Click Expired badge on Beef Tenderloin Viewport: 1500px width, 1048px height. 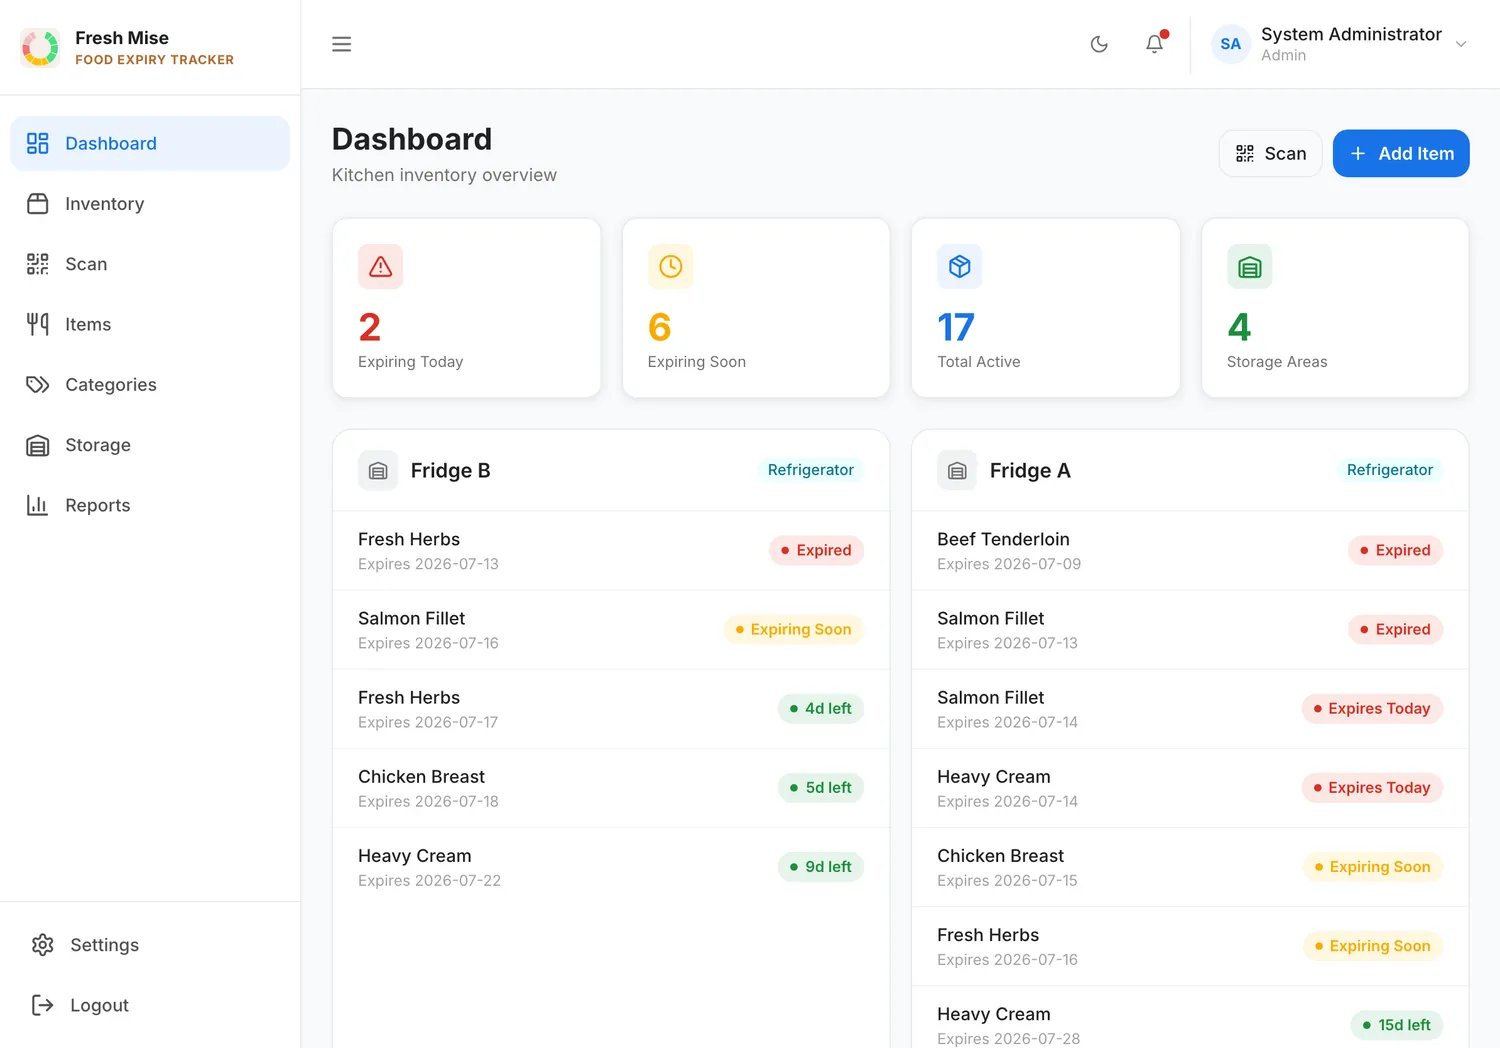pyautogui.click(x=1395, y=551)
